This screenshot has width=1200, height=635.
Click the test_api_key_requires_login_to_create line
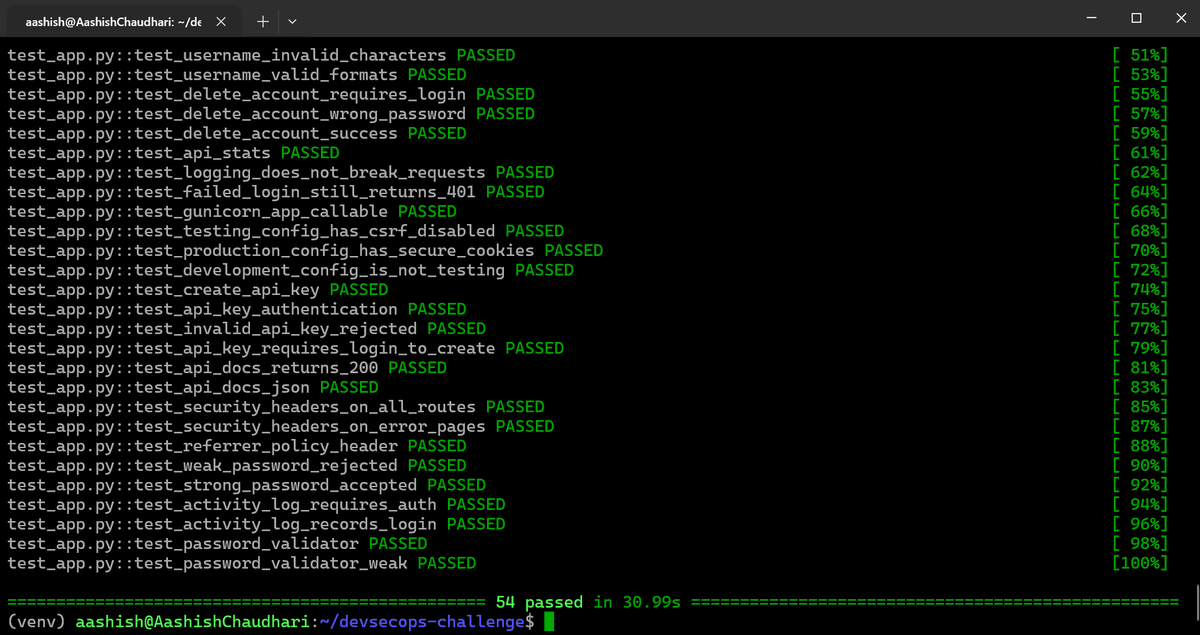point(286,348)
